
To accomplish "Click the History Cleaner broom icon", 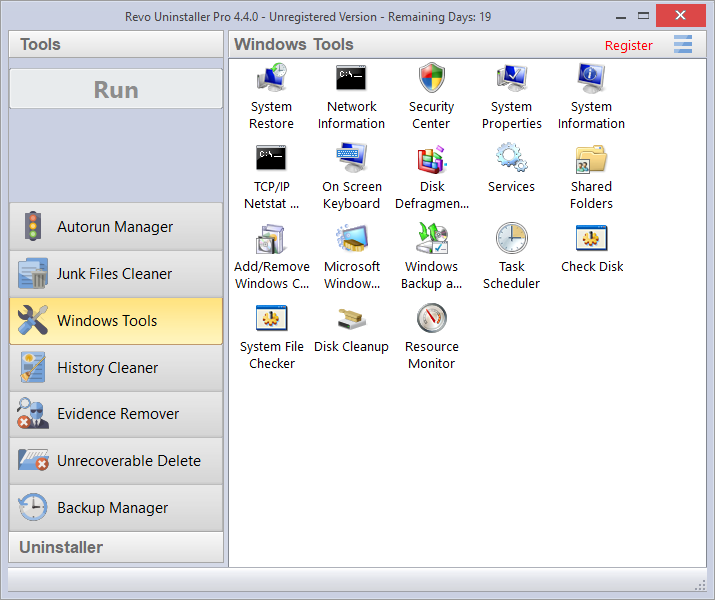I will 33,367.
